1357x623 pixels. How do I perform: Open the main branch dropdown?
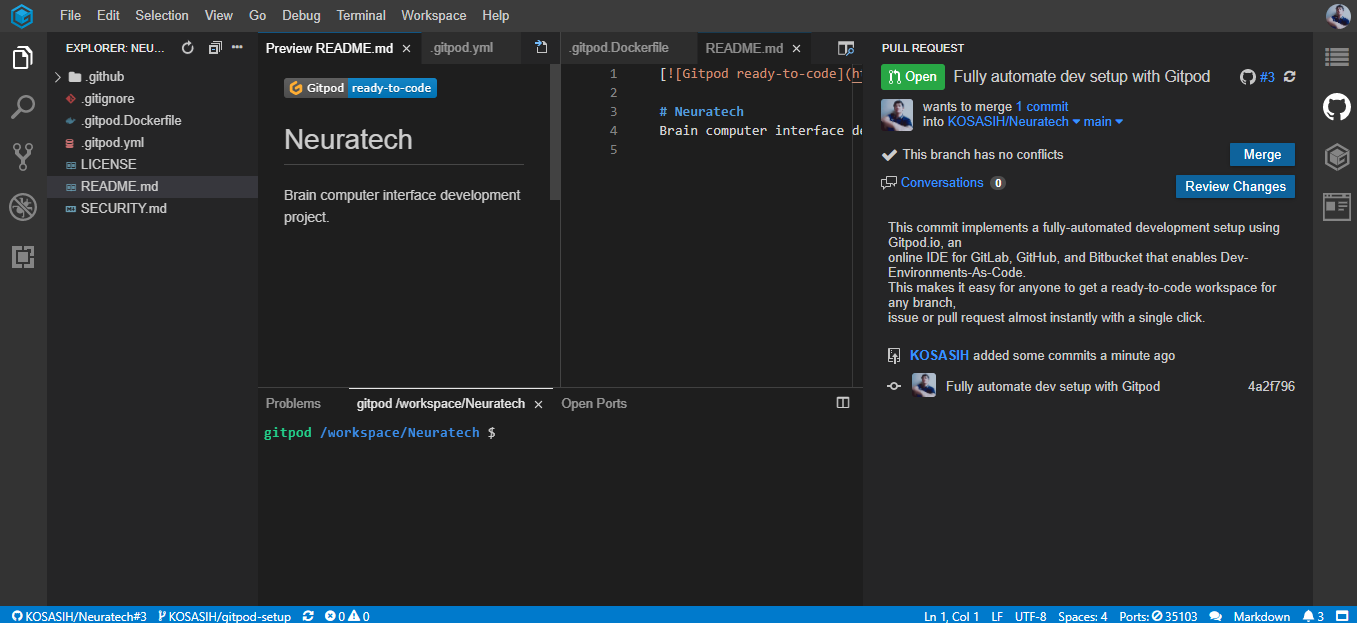[x=1104, y=122]
